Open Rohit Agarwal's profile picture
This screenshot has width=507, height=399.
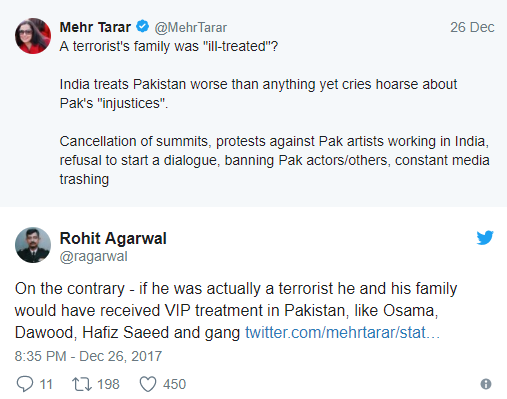(x=33, y=245)
